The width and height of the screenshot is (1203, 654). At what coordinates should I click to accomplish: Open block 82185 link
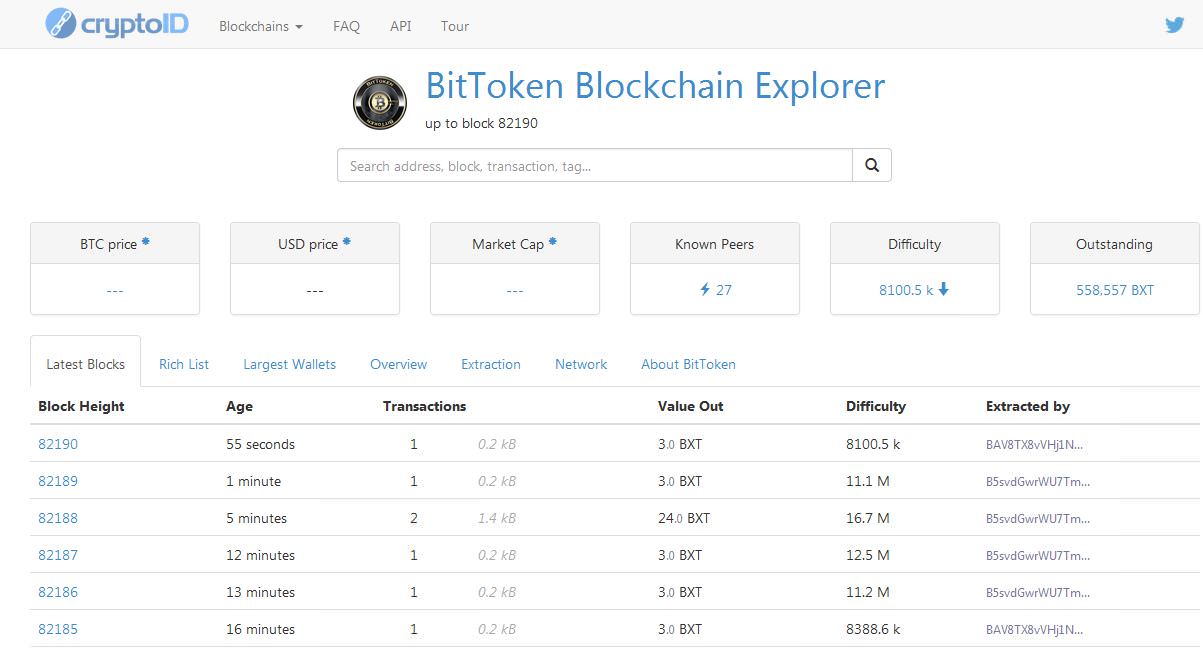(58, 629)
